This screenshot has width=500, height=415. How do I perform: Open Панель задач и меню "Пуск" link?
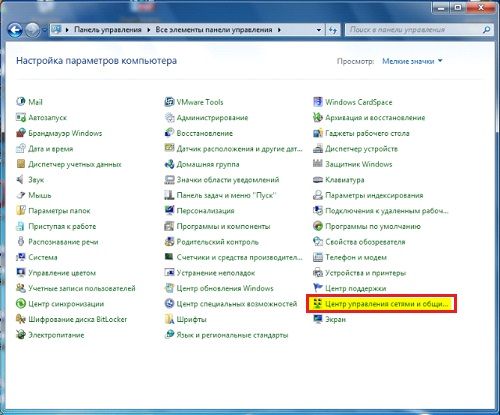click(227, 195)
